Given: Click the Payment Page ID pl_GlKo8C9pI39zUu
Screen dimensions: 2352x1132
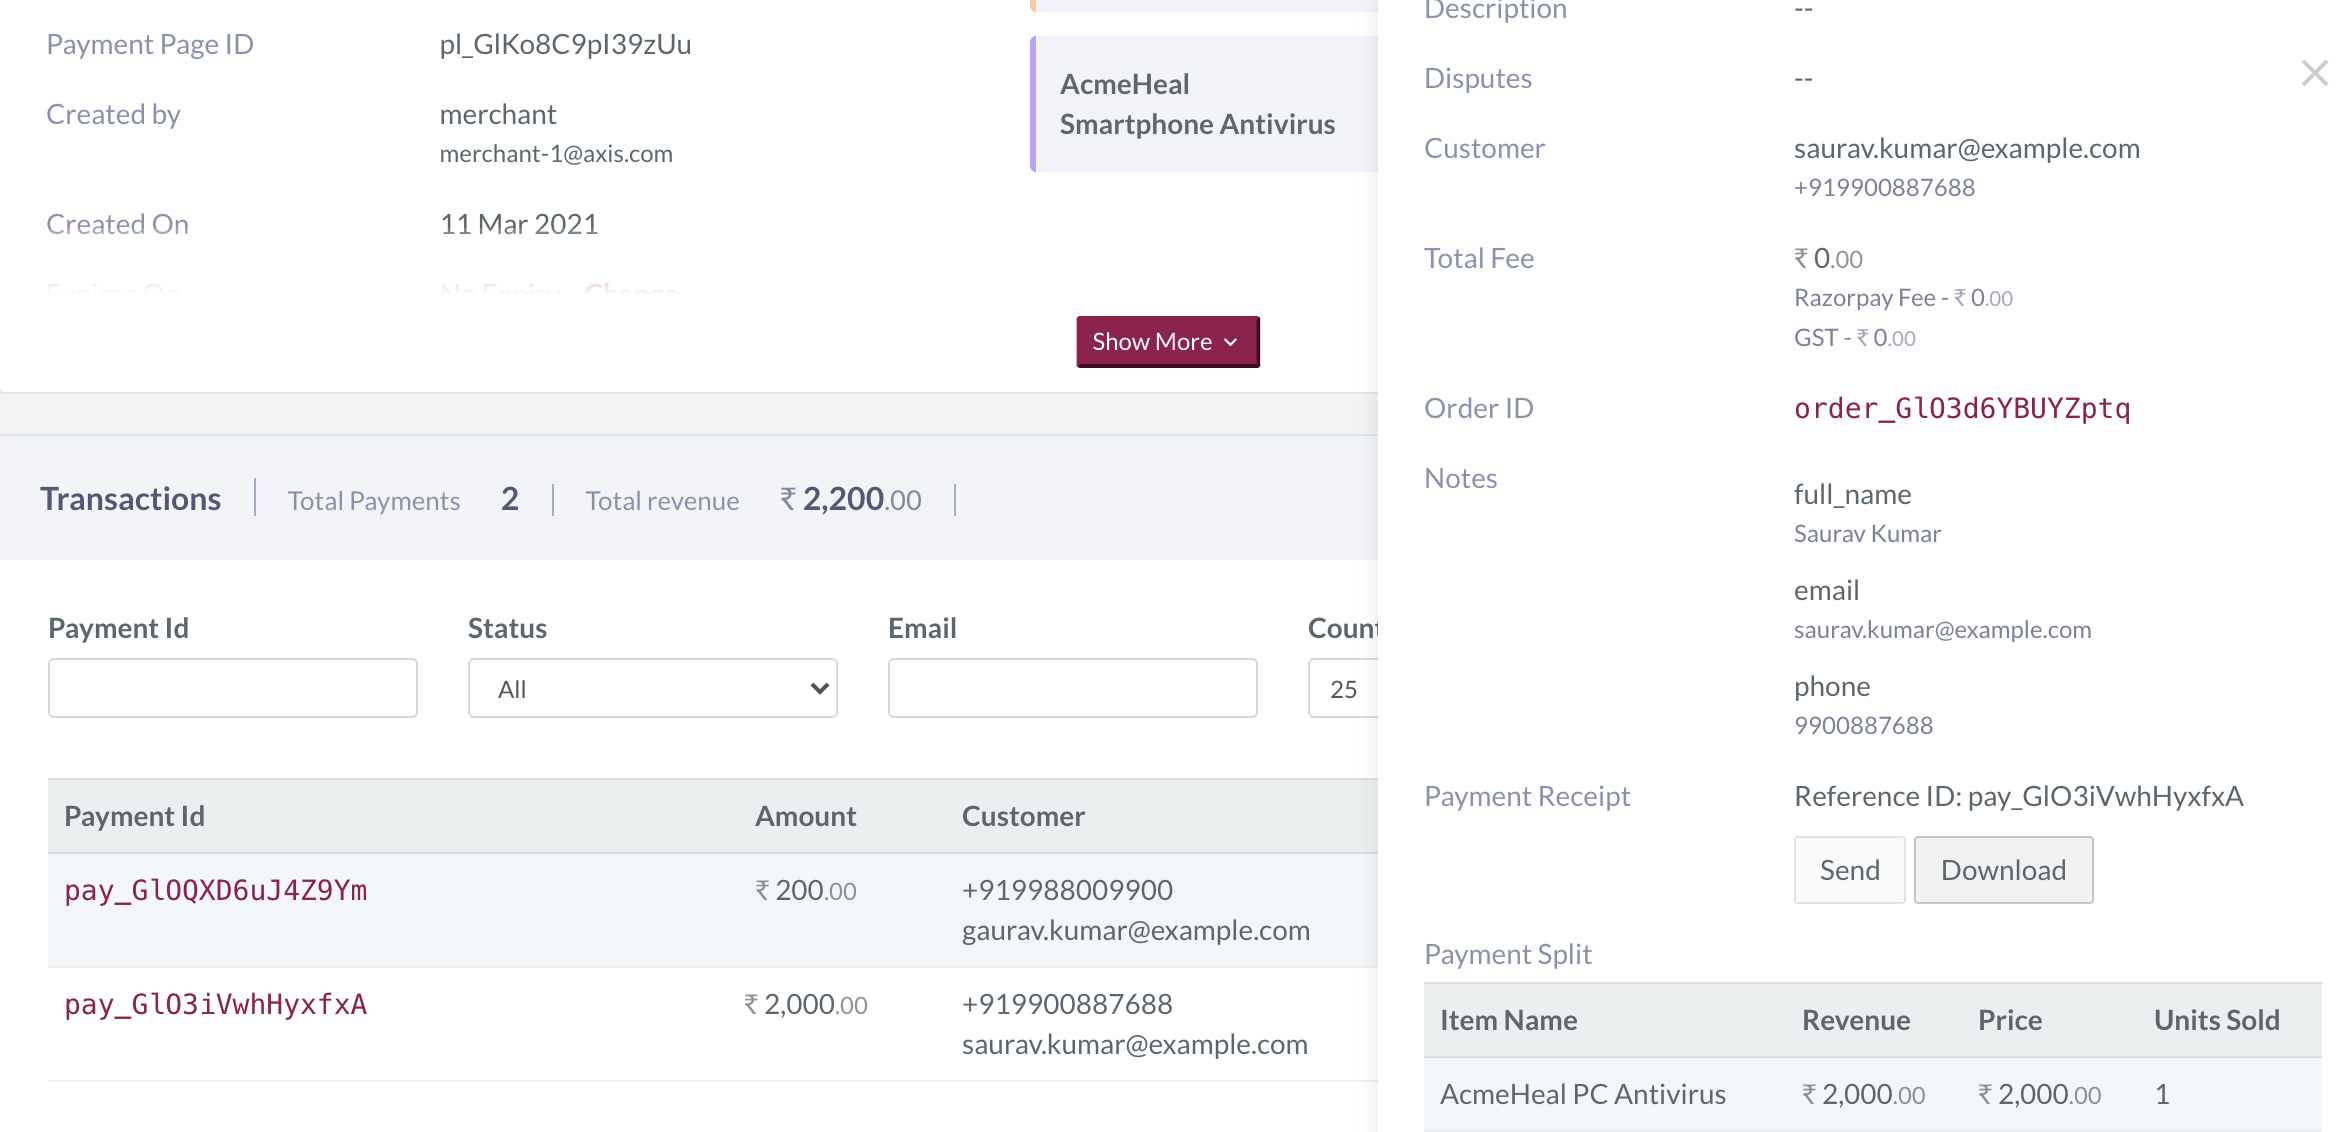Looking at the screenshot, I should pyautogui.click(x=565, y=44).
